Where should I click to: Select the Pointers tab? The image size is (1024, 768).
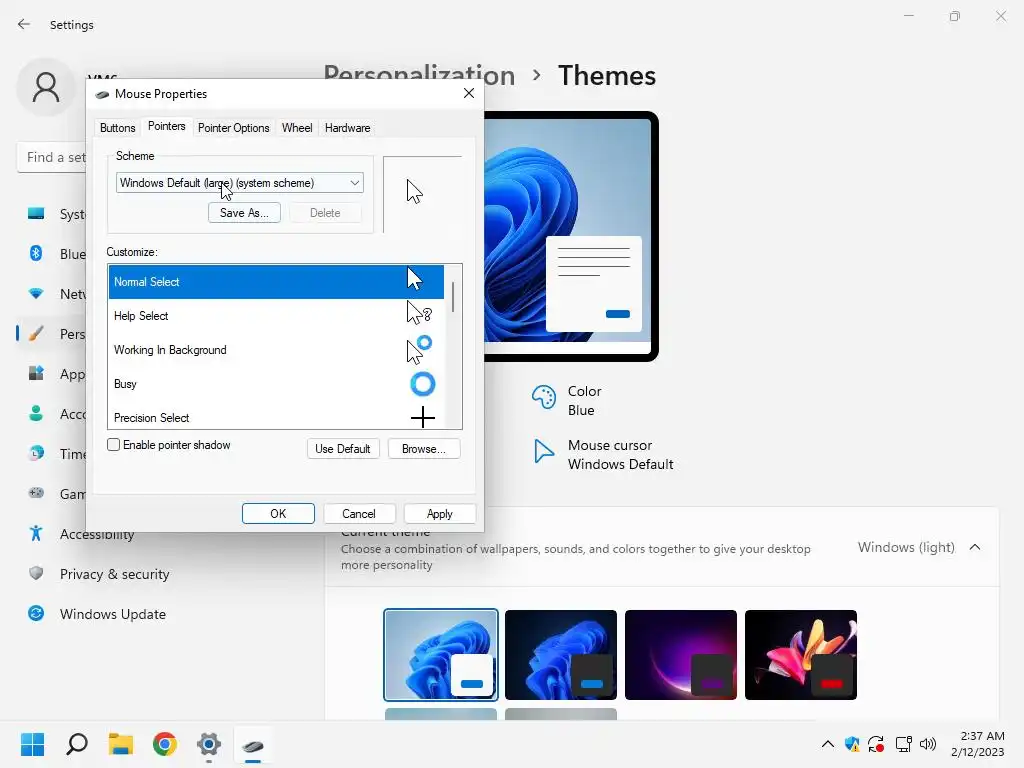[167, 126]
